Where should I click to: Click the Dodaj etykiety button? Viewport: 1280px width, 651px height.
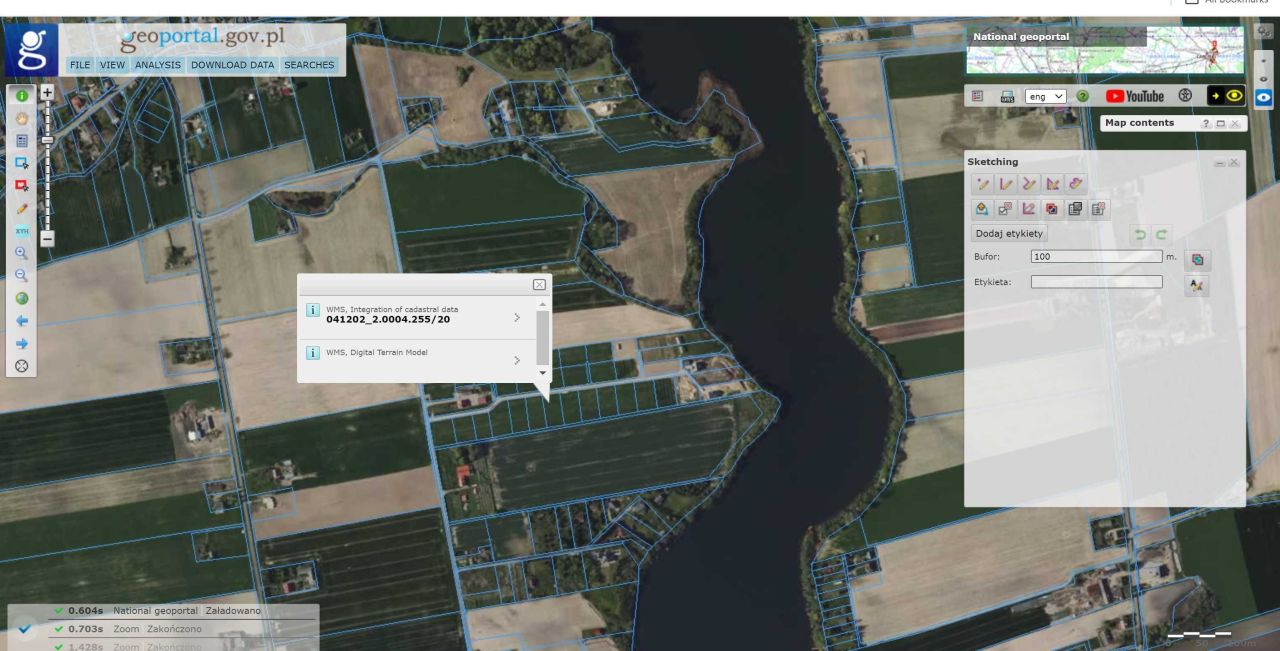(x=1010, y=233)
